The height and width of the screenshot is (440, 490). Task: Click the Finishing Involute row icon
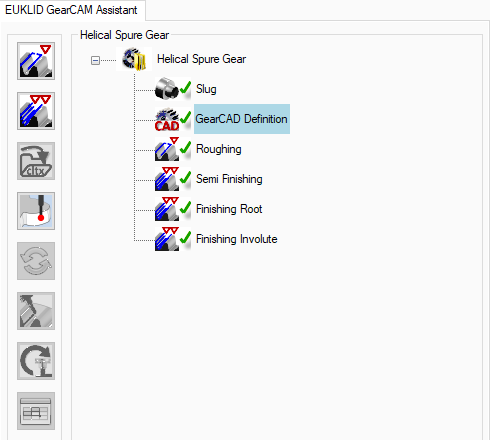167,239
